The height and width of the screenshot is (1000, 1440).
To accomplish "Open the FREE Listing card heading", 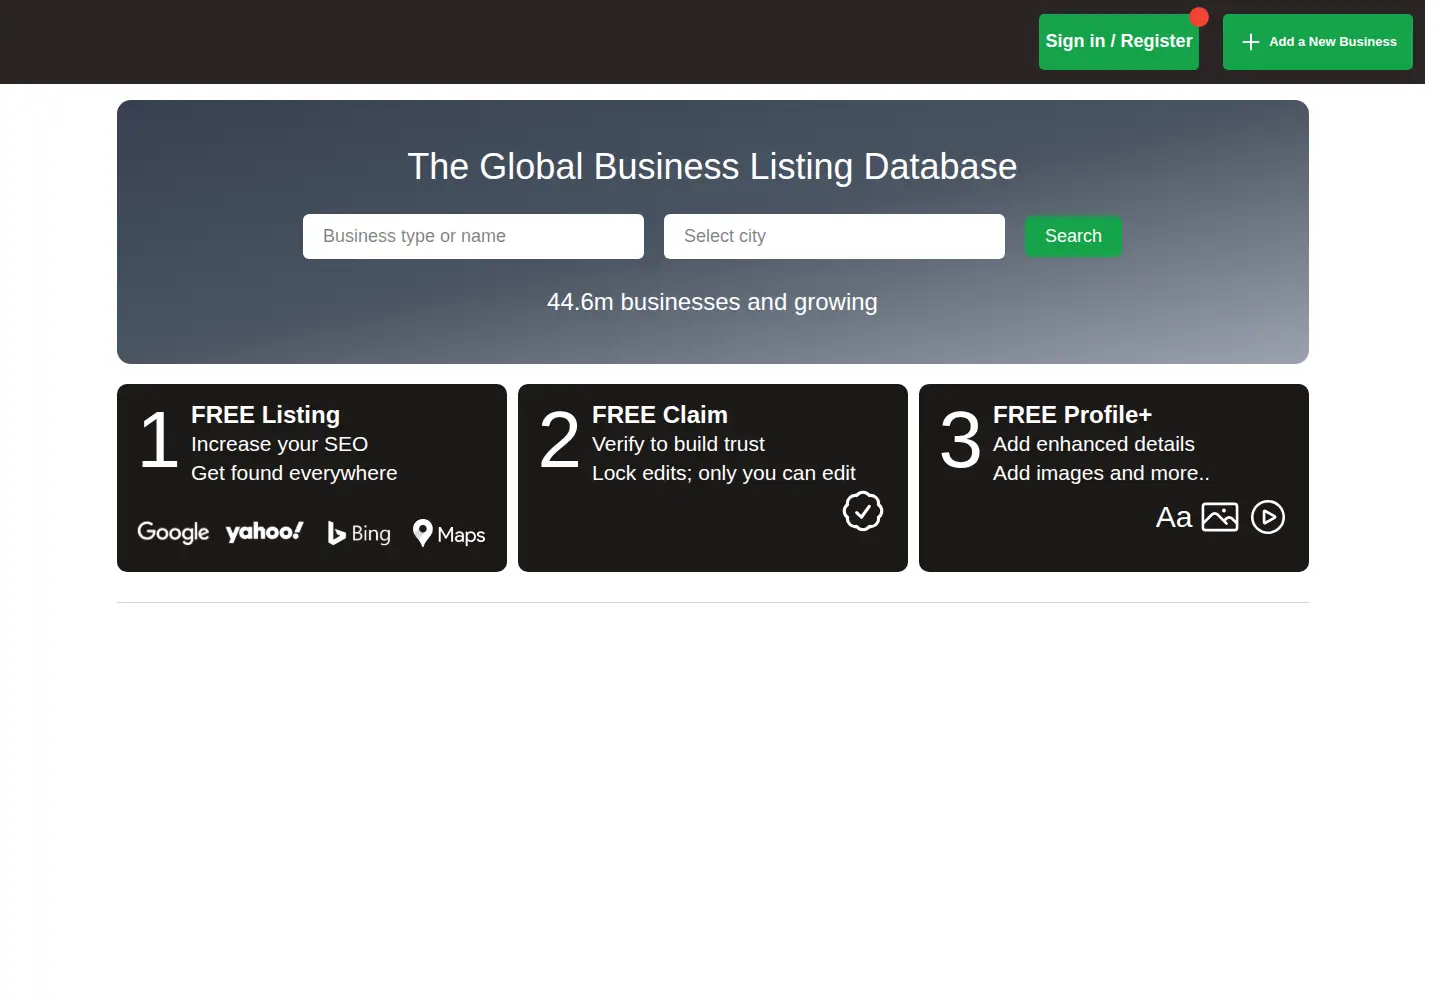I will tap(265, 415).
